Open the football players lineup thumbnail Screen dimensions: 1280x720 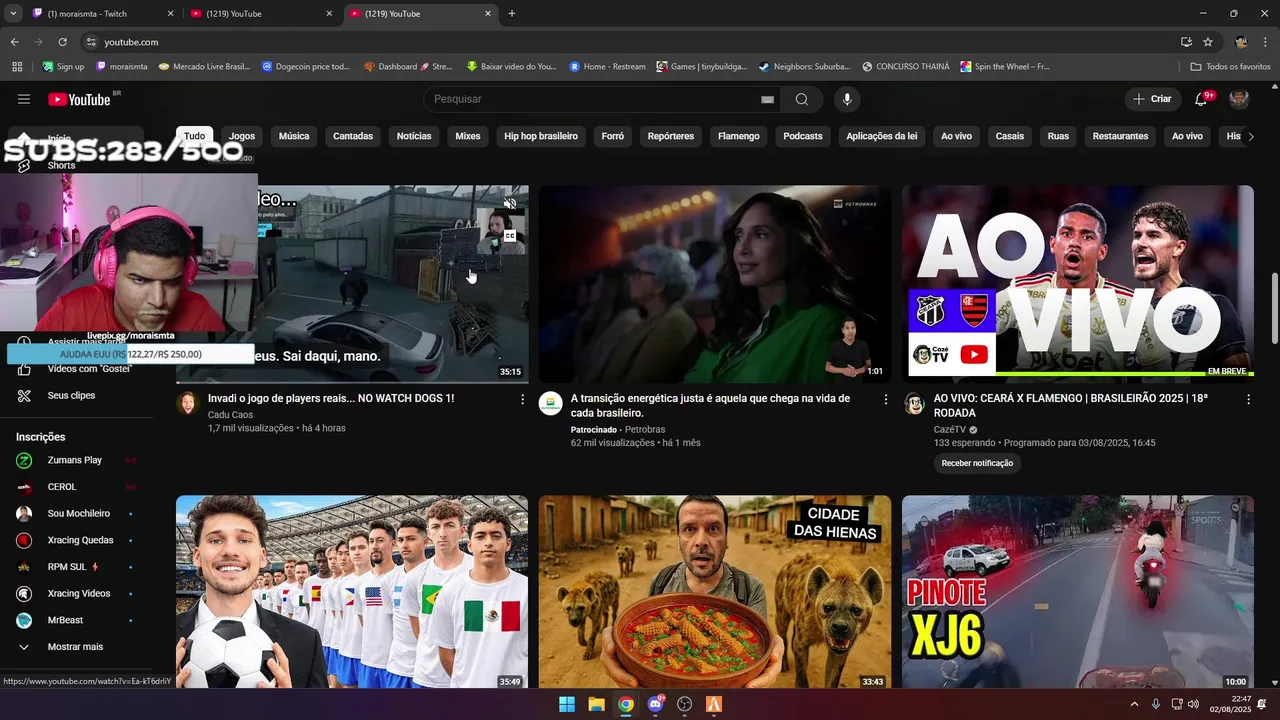point(352,591)
